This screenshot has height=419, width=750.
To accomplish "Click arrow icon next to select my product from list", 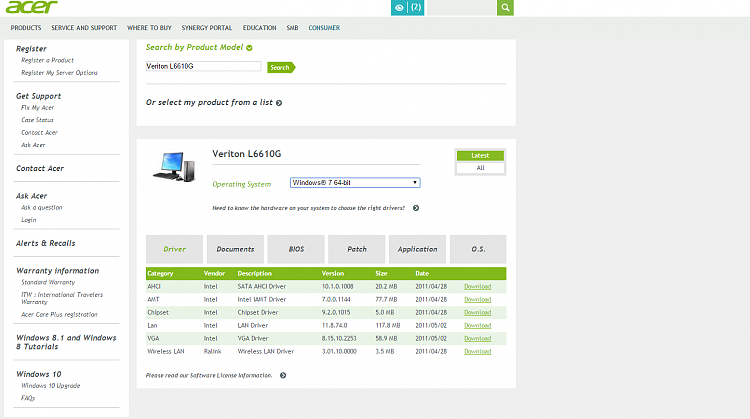I will (x=279, y=103).
